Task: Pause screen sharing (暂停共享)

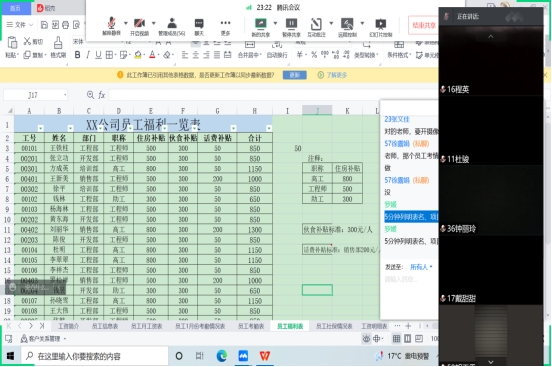Action: (x=291, y=27)
